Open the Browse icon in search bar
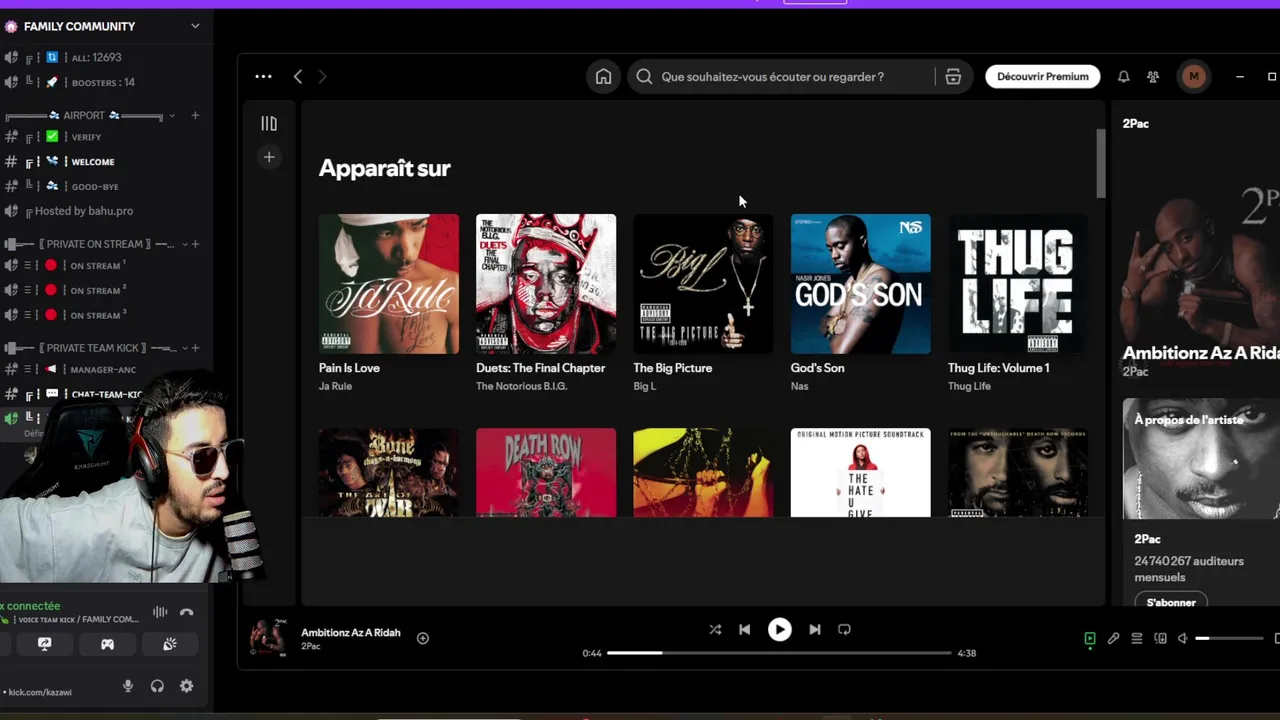1280x720 pixels. click(x=953, y=77)
